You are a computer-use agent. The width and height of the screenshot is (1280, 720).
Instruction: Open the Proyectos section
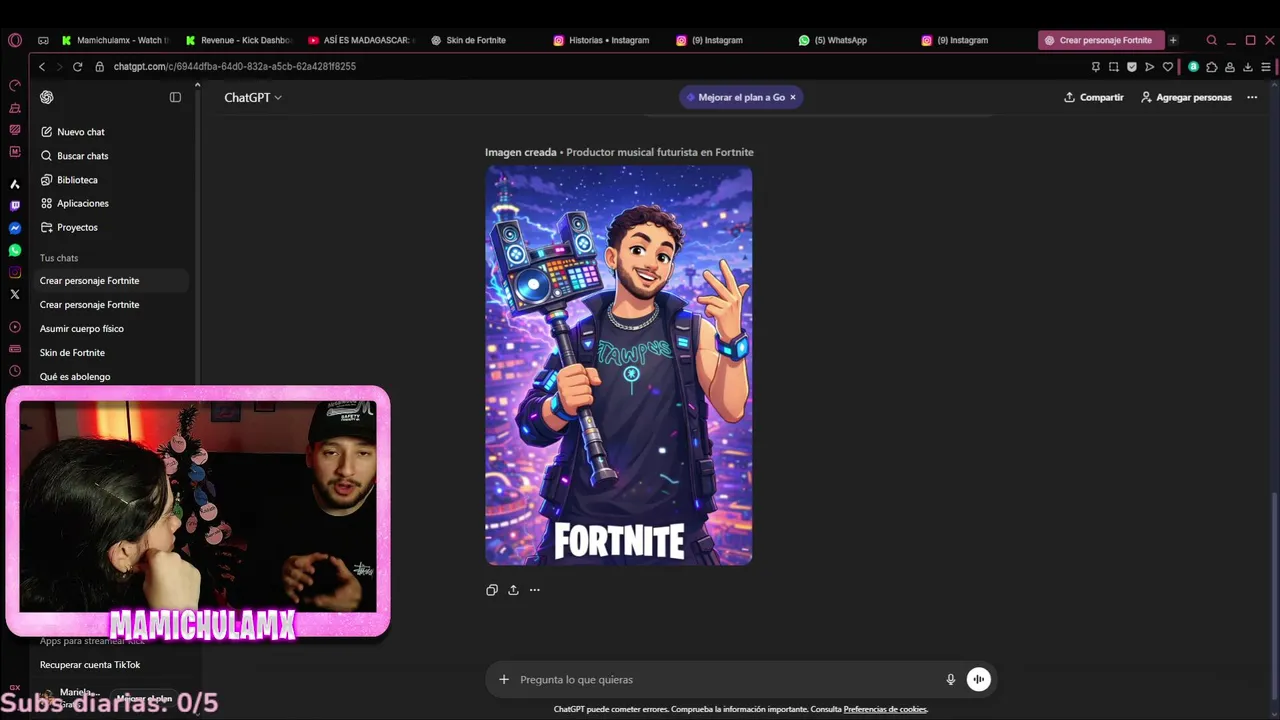69,227
